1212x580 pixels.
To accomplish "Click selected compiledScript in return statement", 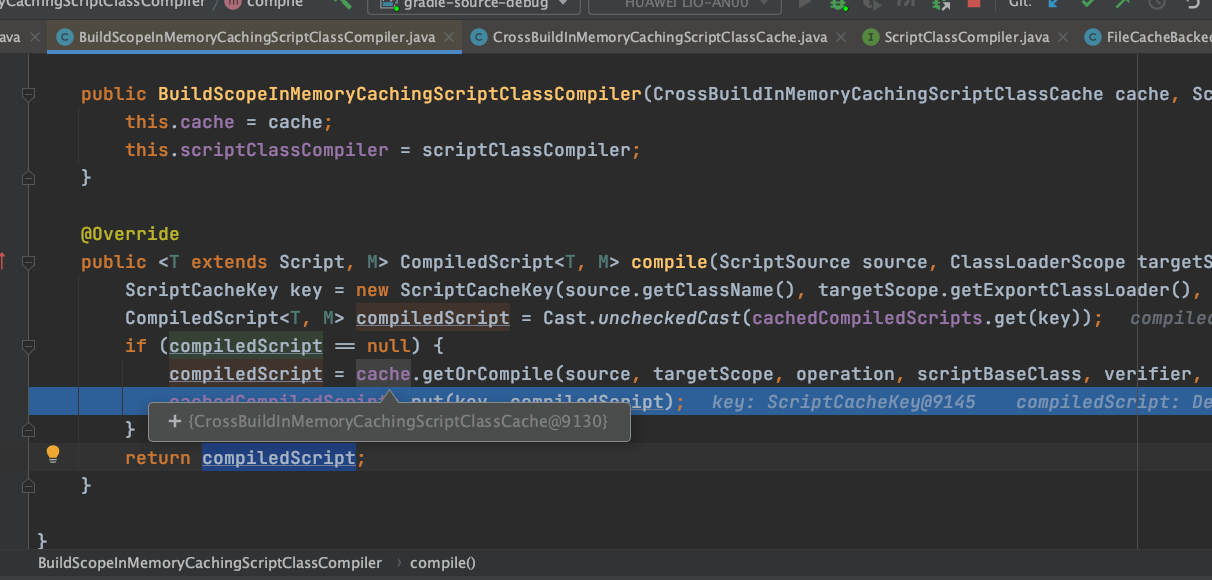I will 279,458.
